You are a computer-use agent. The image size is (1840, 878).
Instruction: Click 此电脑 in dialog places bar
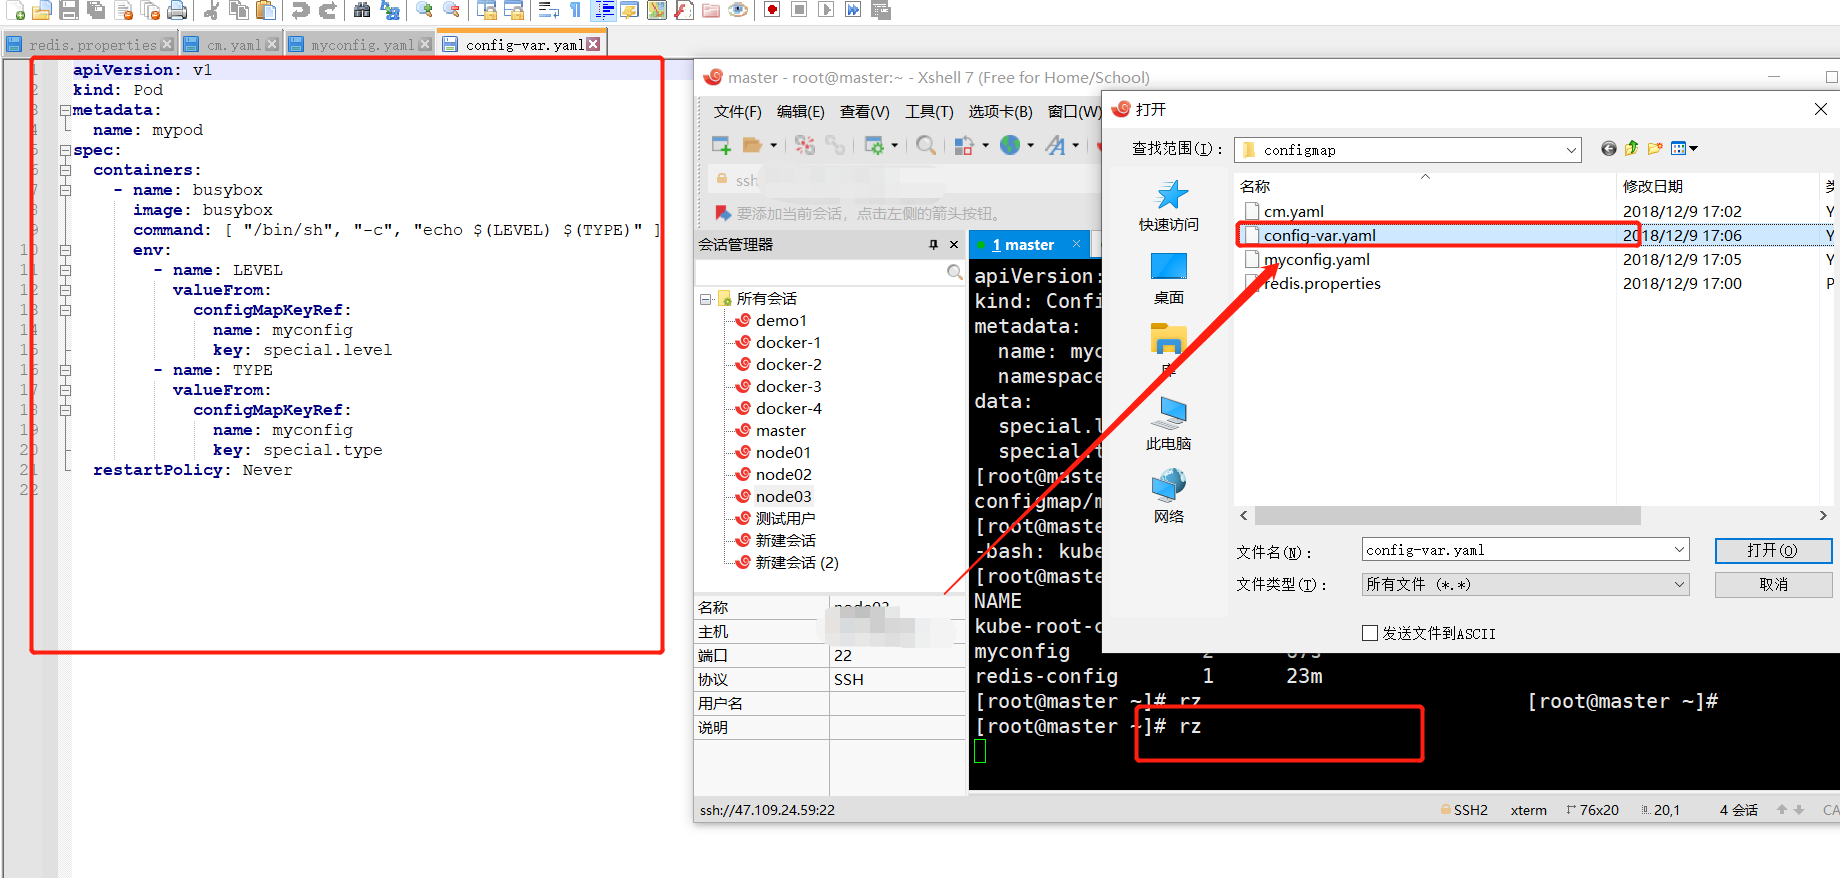coord(1168,424)
